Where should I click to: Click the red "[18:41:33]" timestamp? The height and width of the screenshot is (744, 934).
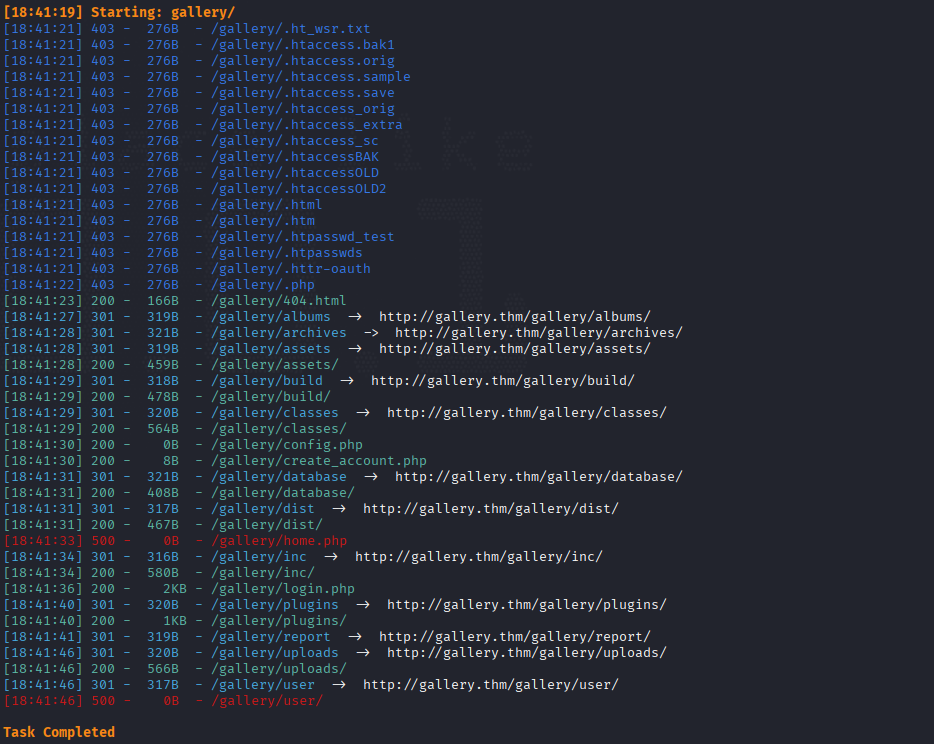pos(43,541)
